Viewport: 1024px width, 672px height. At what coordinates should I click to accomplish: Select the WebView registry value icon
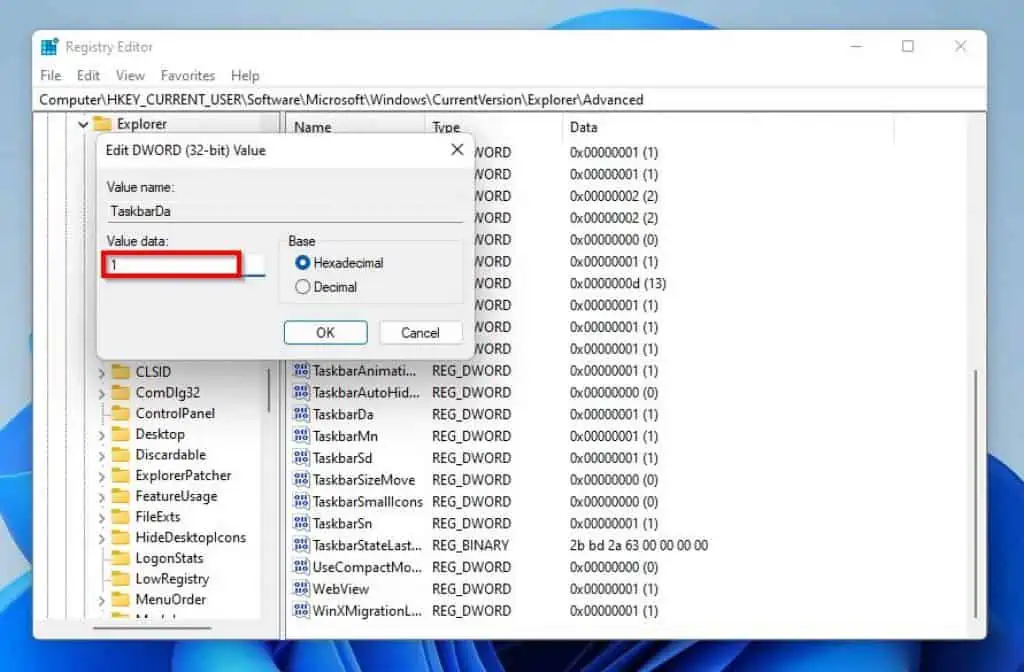301,590
